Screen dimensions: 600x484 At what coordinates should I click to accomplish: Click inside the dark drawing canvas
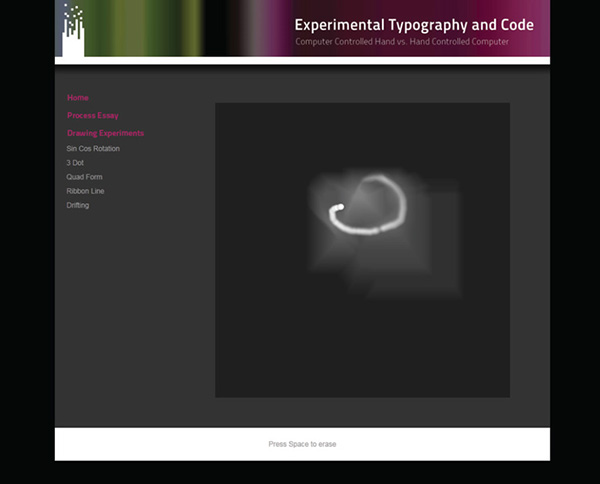[x=362, y=250]
